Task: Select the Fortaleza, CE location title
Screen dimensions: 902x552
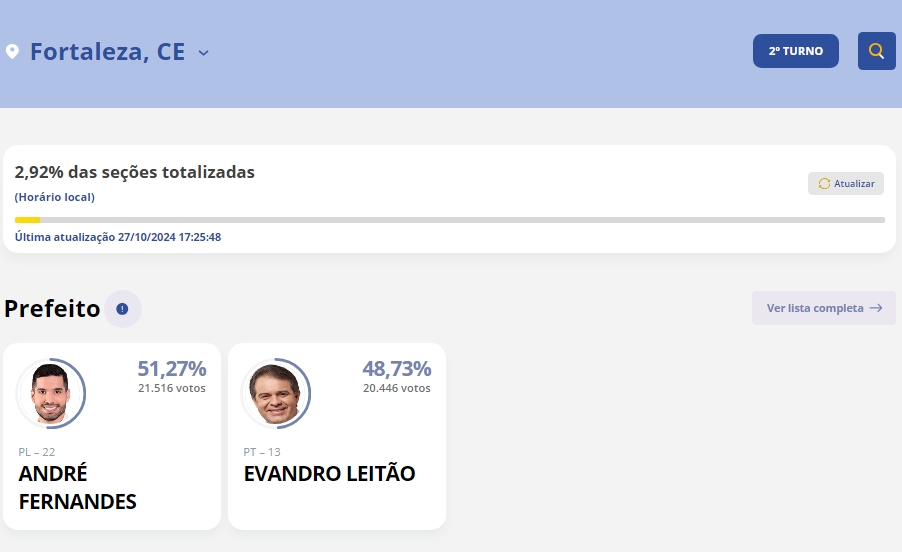Action: [107, 51]
